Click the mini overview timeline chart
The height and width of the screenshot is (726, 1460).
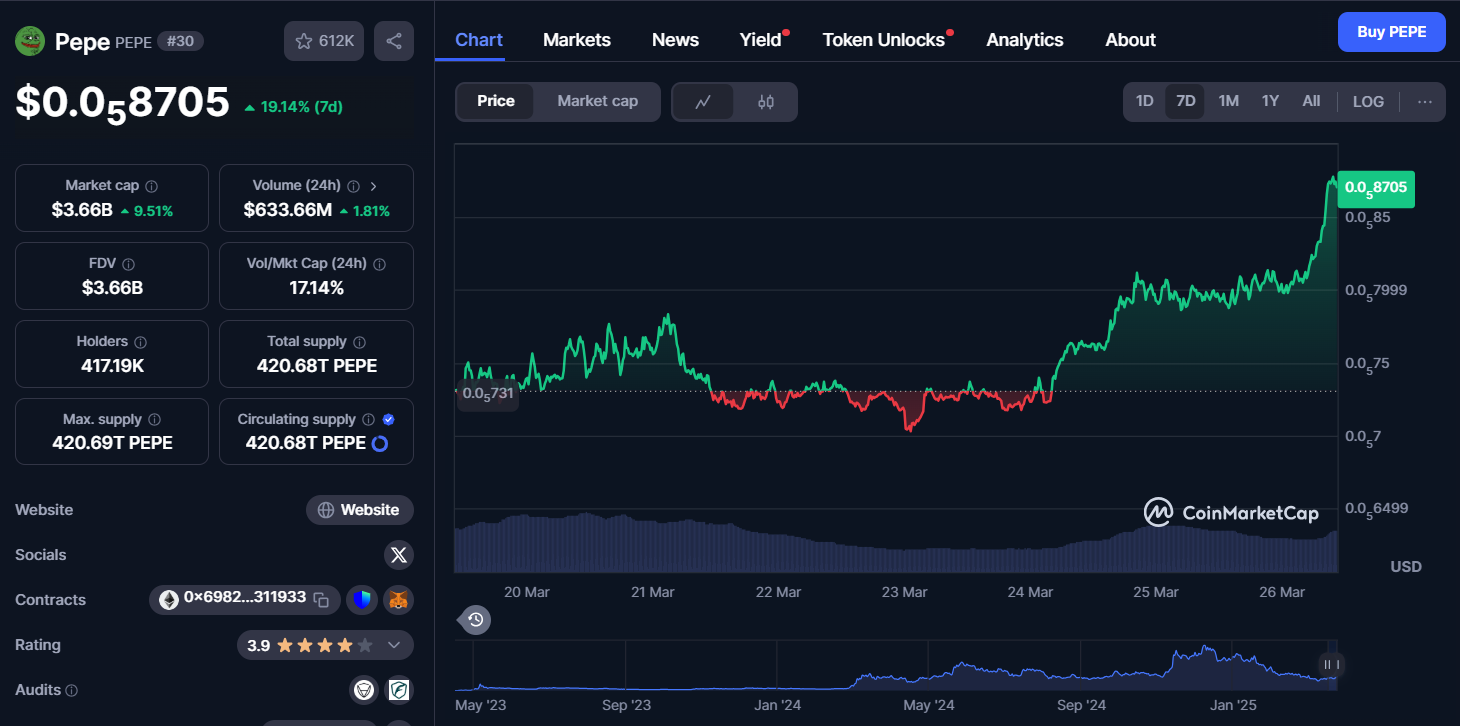(x=897, y=665)
